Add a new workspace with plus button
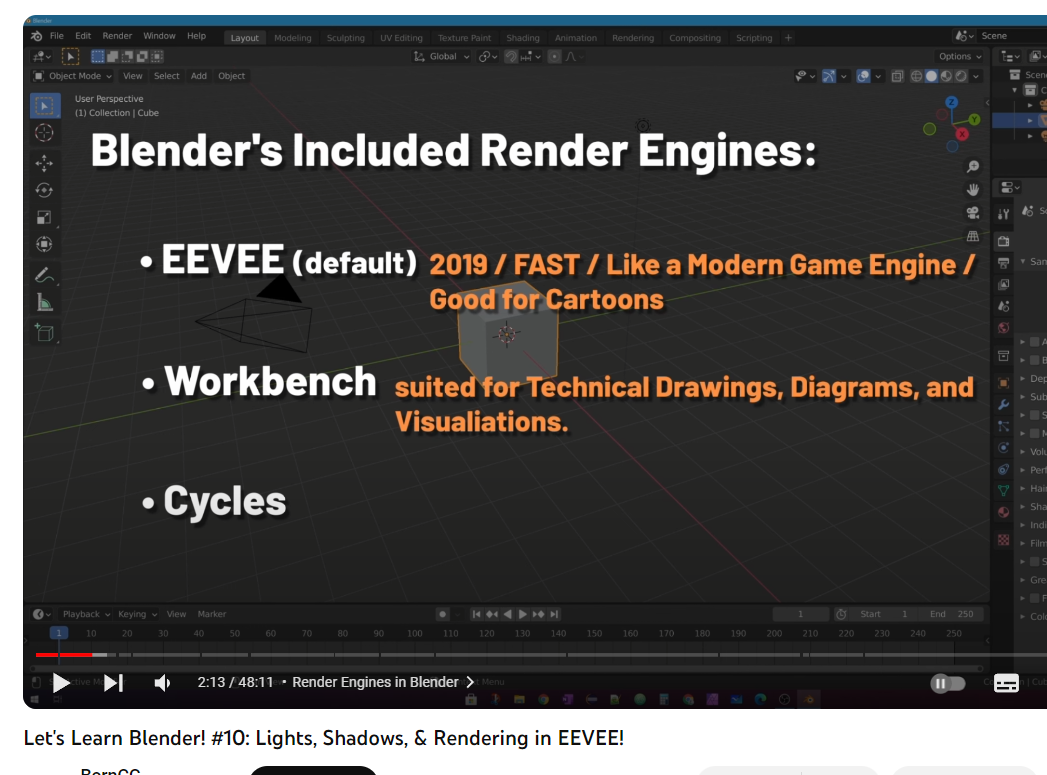The height and width of the screenshot is (775, 1047). pyautogui.click(x=789, y=38)
